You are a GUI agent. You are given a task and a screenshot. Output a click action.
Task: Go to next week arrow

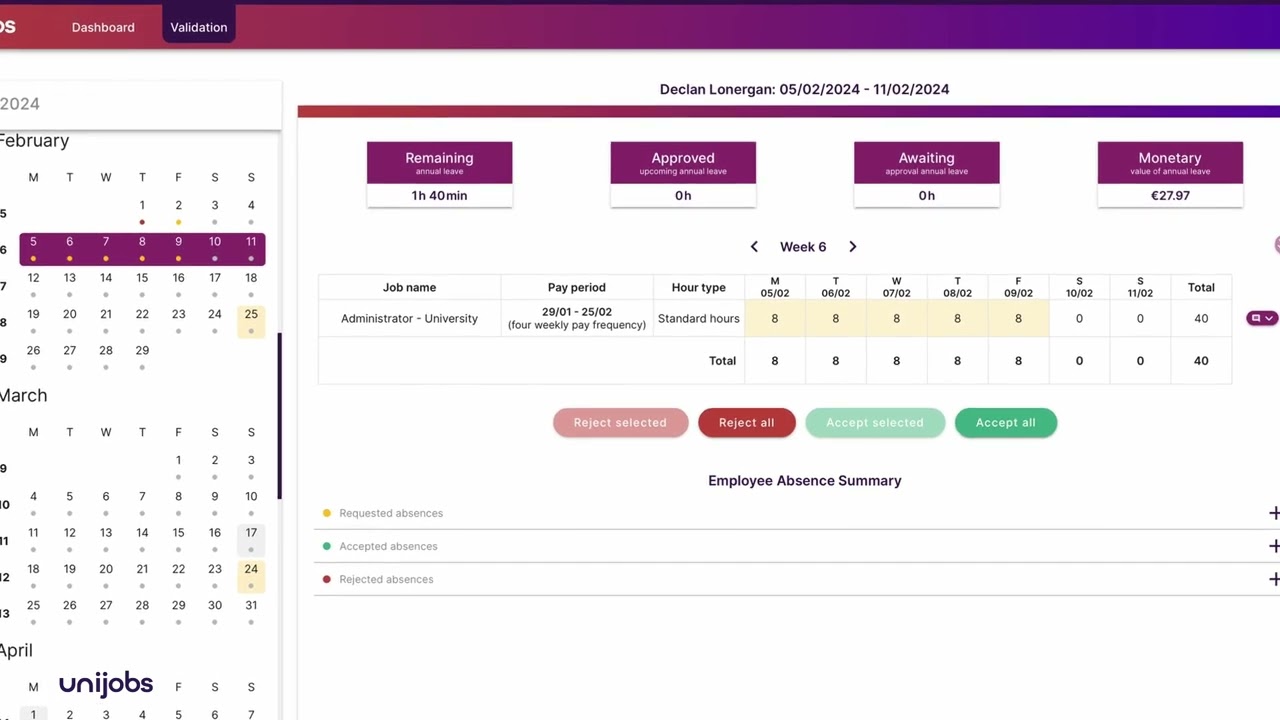click(852, 247)
